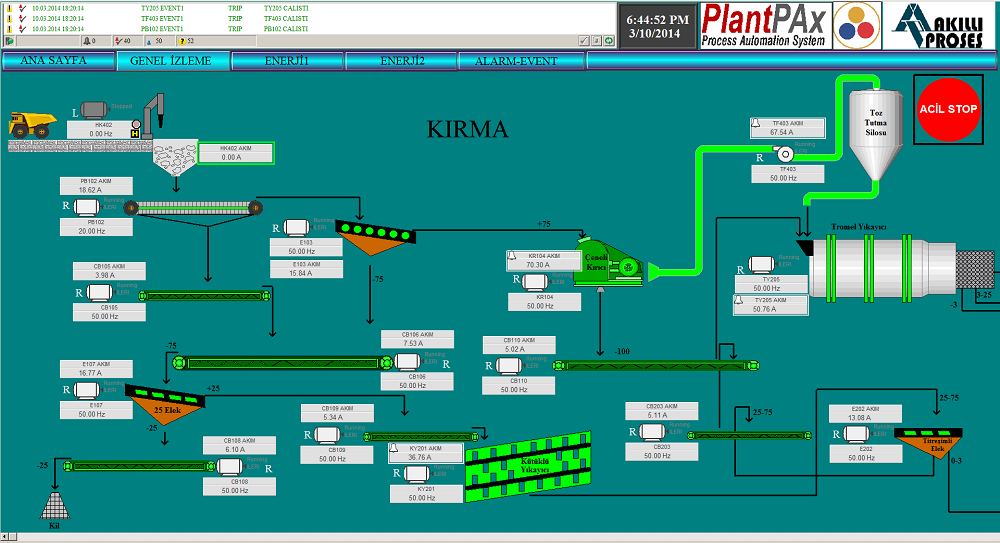This screenshot has width=1000, height=543.
Task: Click the HK402 motor icon
Action: point(95,109)
